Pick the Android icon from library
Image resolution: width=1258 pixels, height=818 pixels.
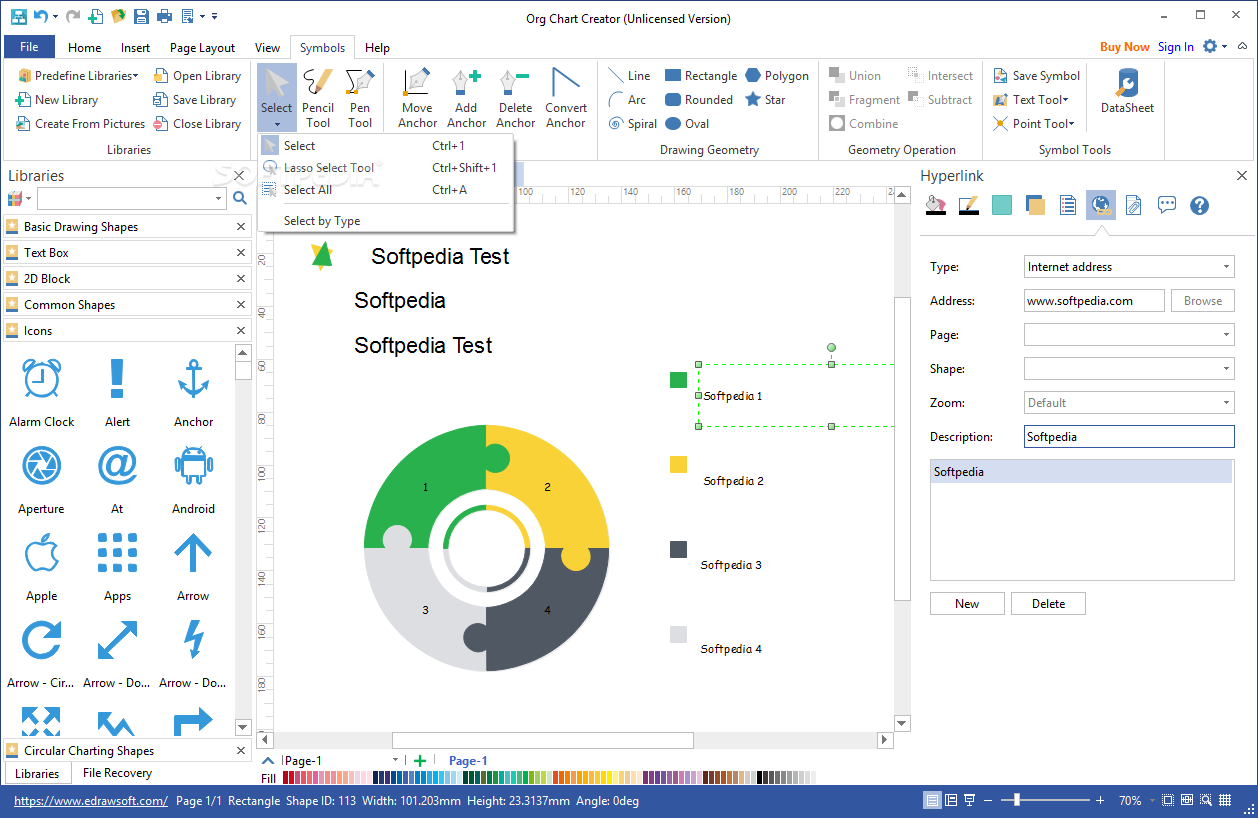193,479
